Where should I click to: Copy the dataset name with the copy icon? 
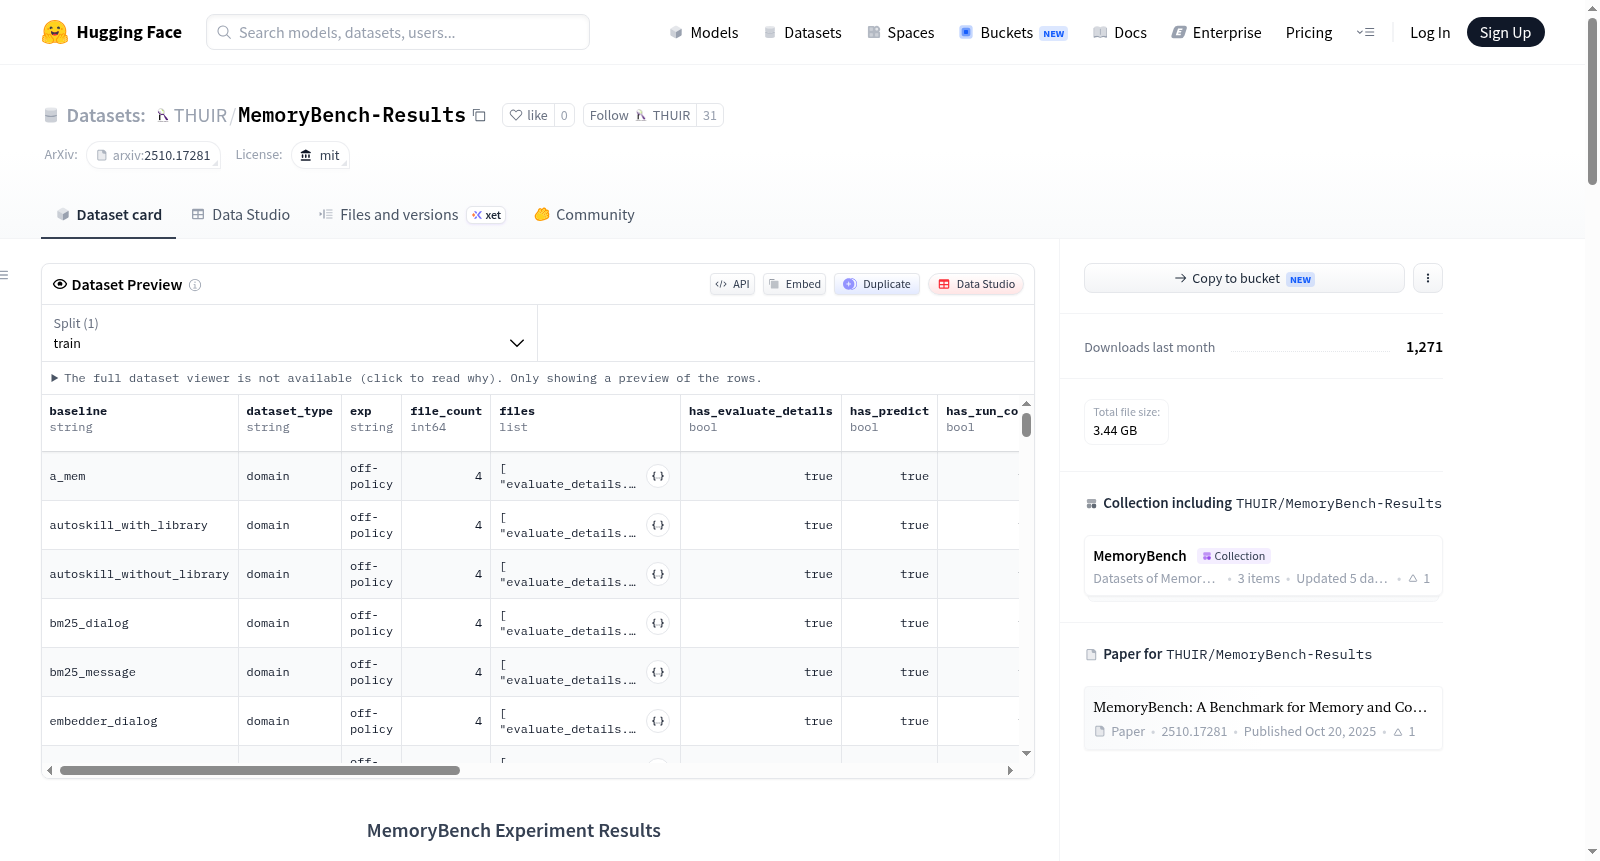(479, 115)
